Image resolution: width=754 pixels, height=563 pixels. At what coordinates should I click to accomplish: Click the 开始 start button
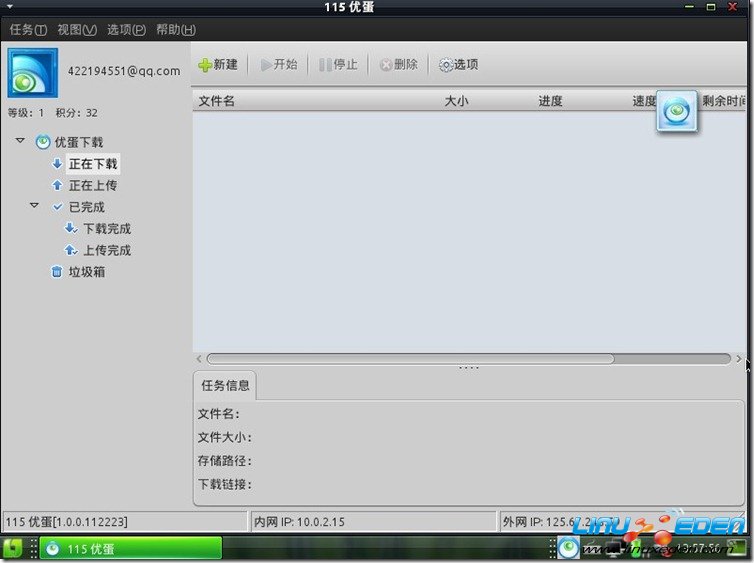278,64
